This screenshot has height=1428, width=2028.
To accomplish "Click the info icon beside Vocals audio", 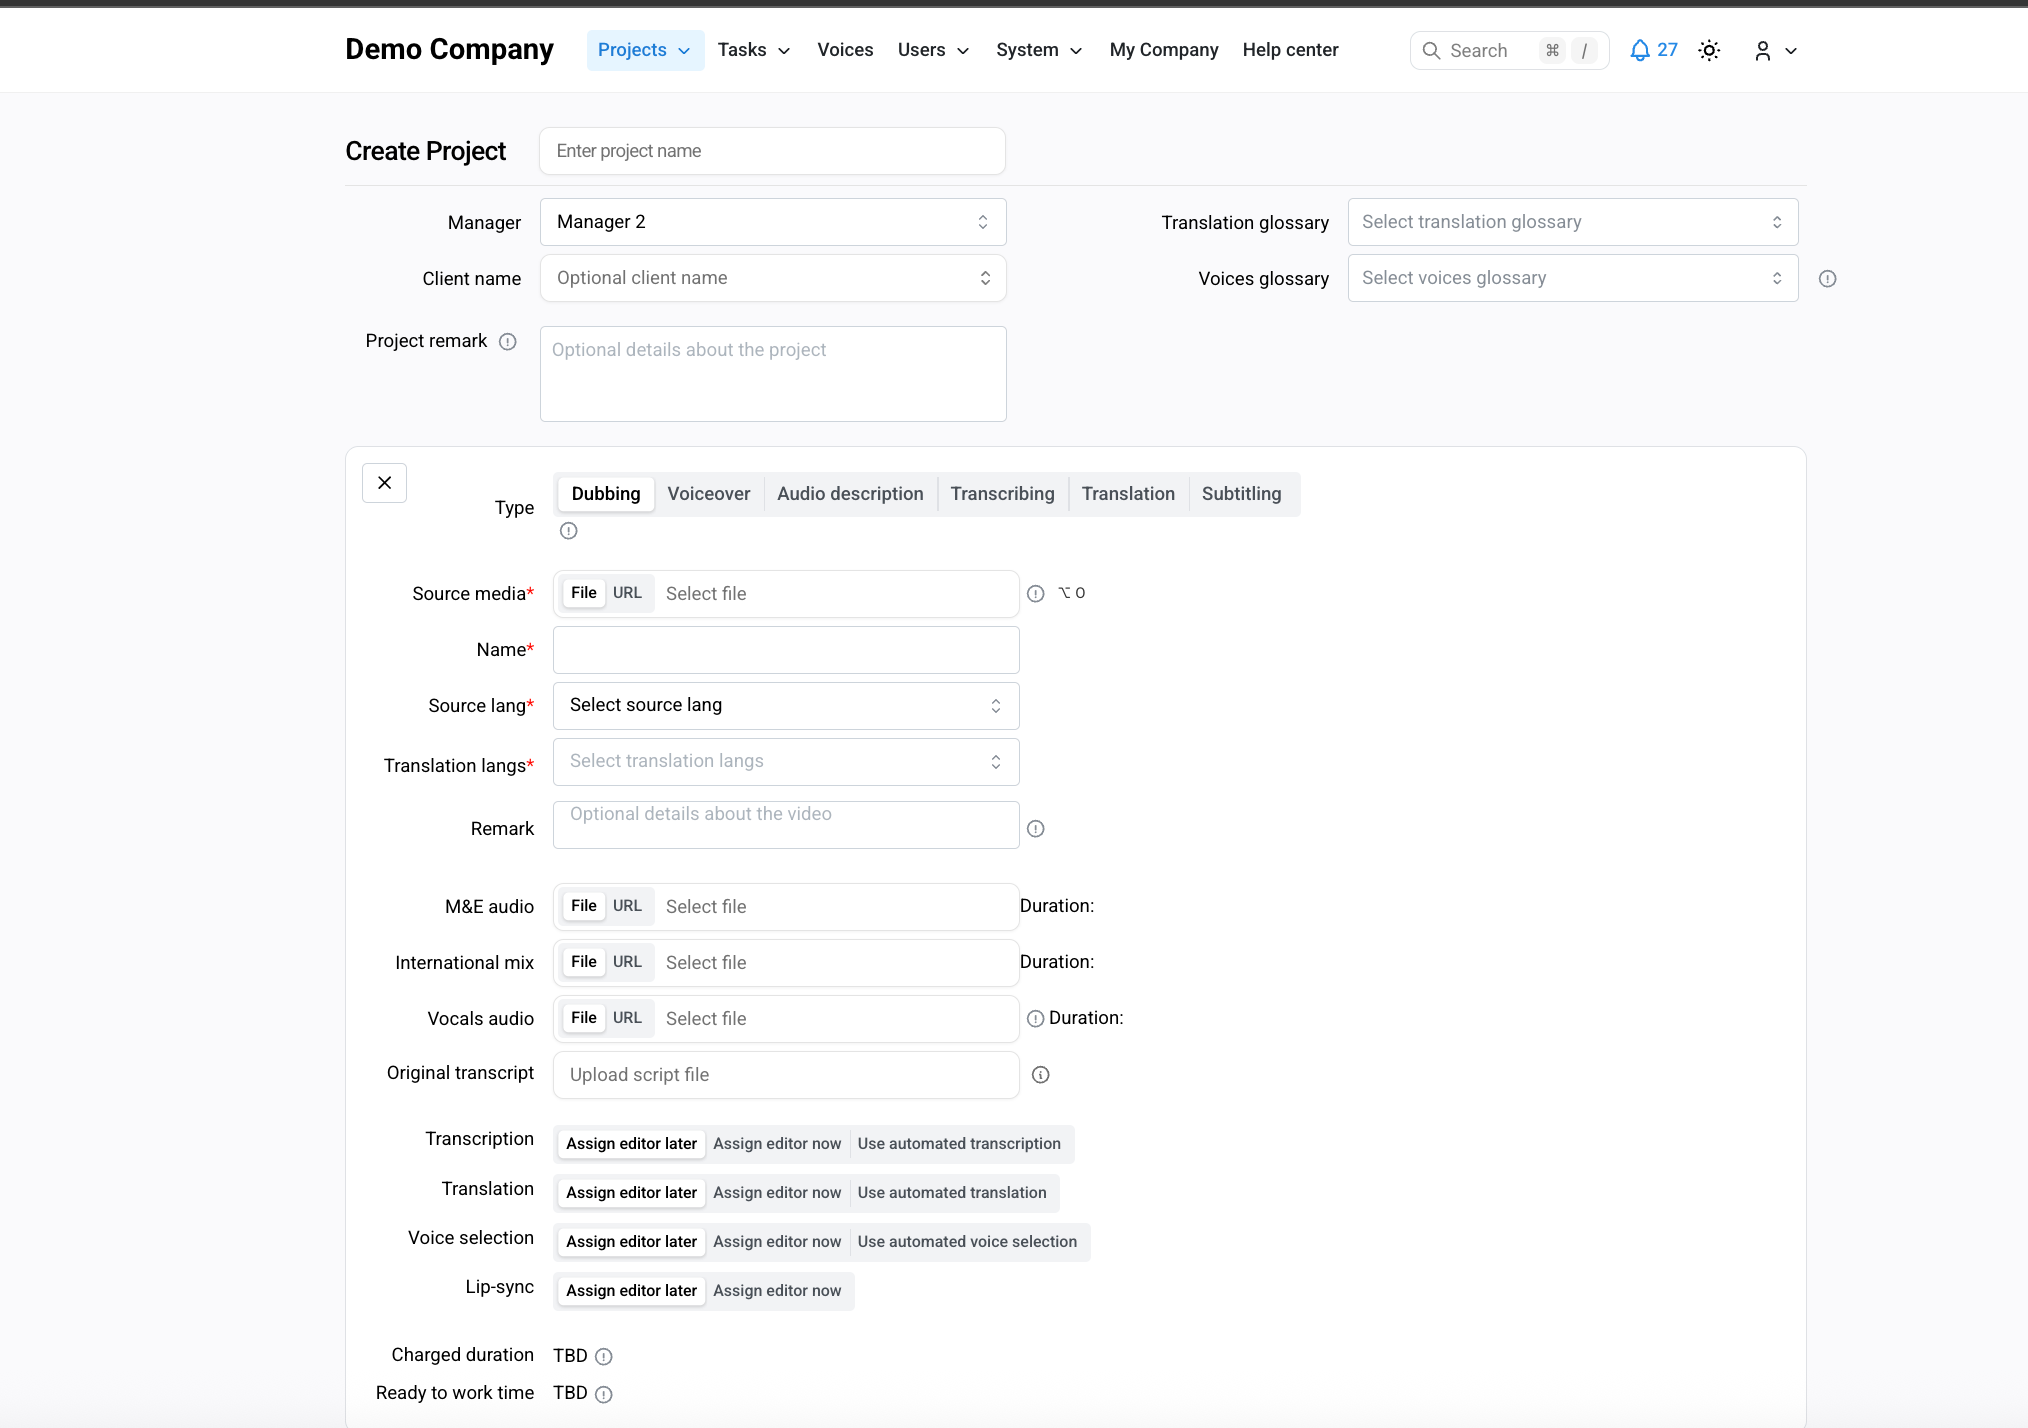I will (1036, 1019).
